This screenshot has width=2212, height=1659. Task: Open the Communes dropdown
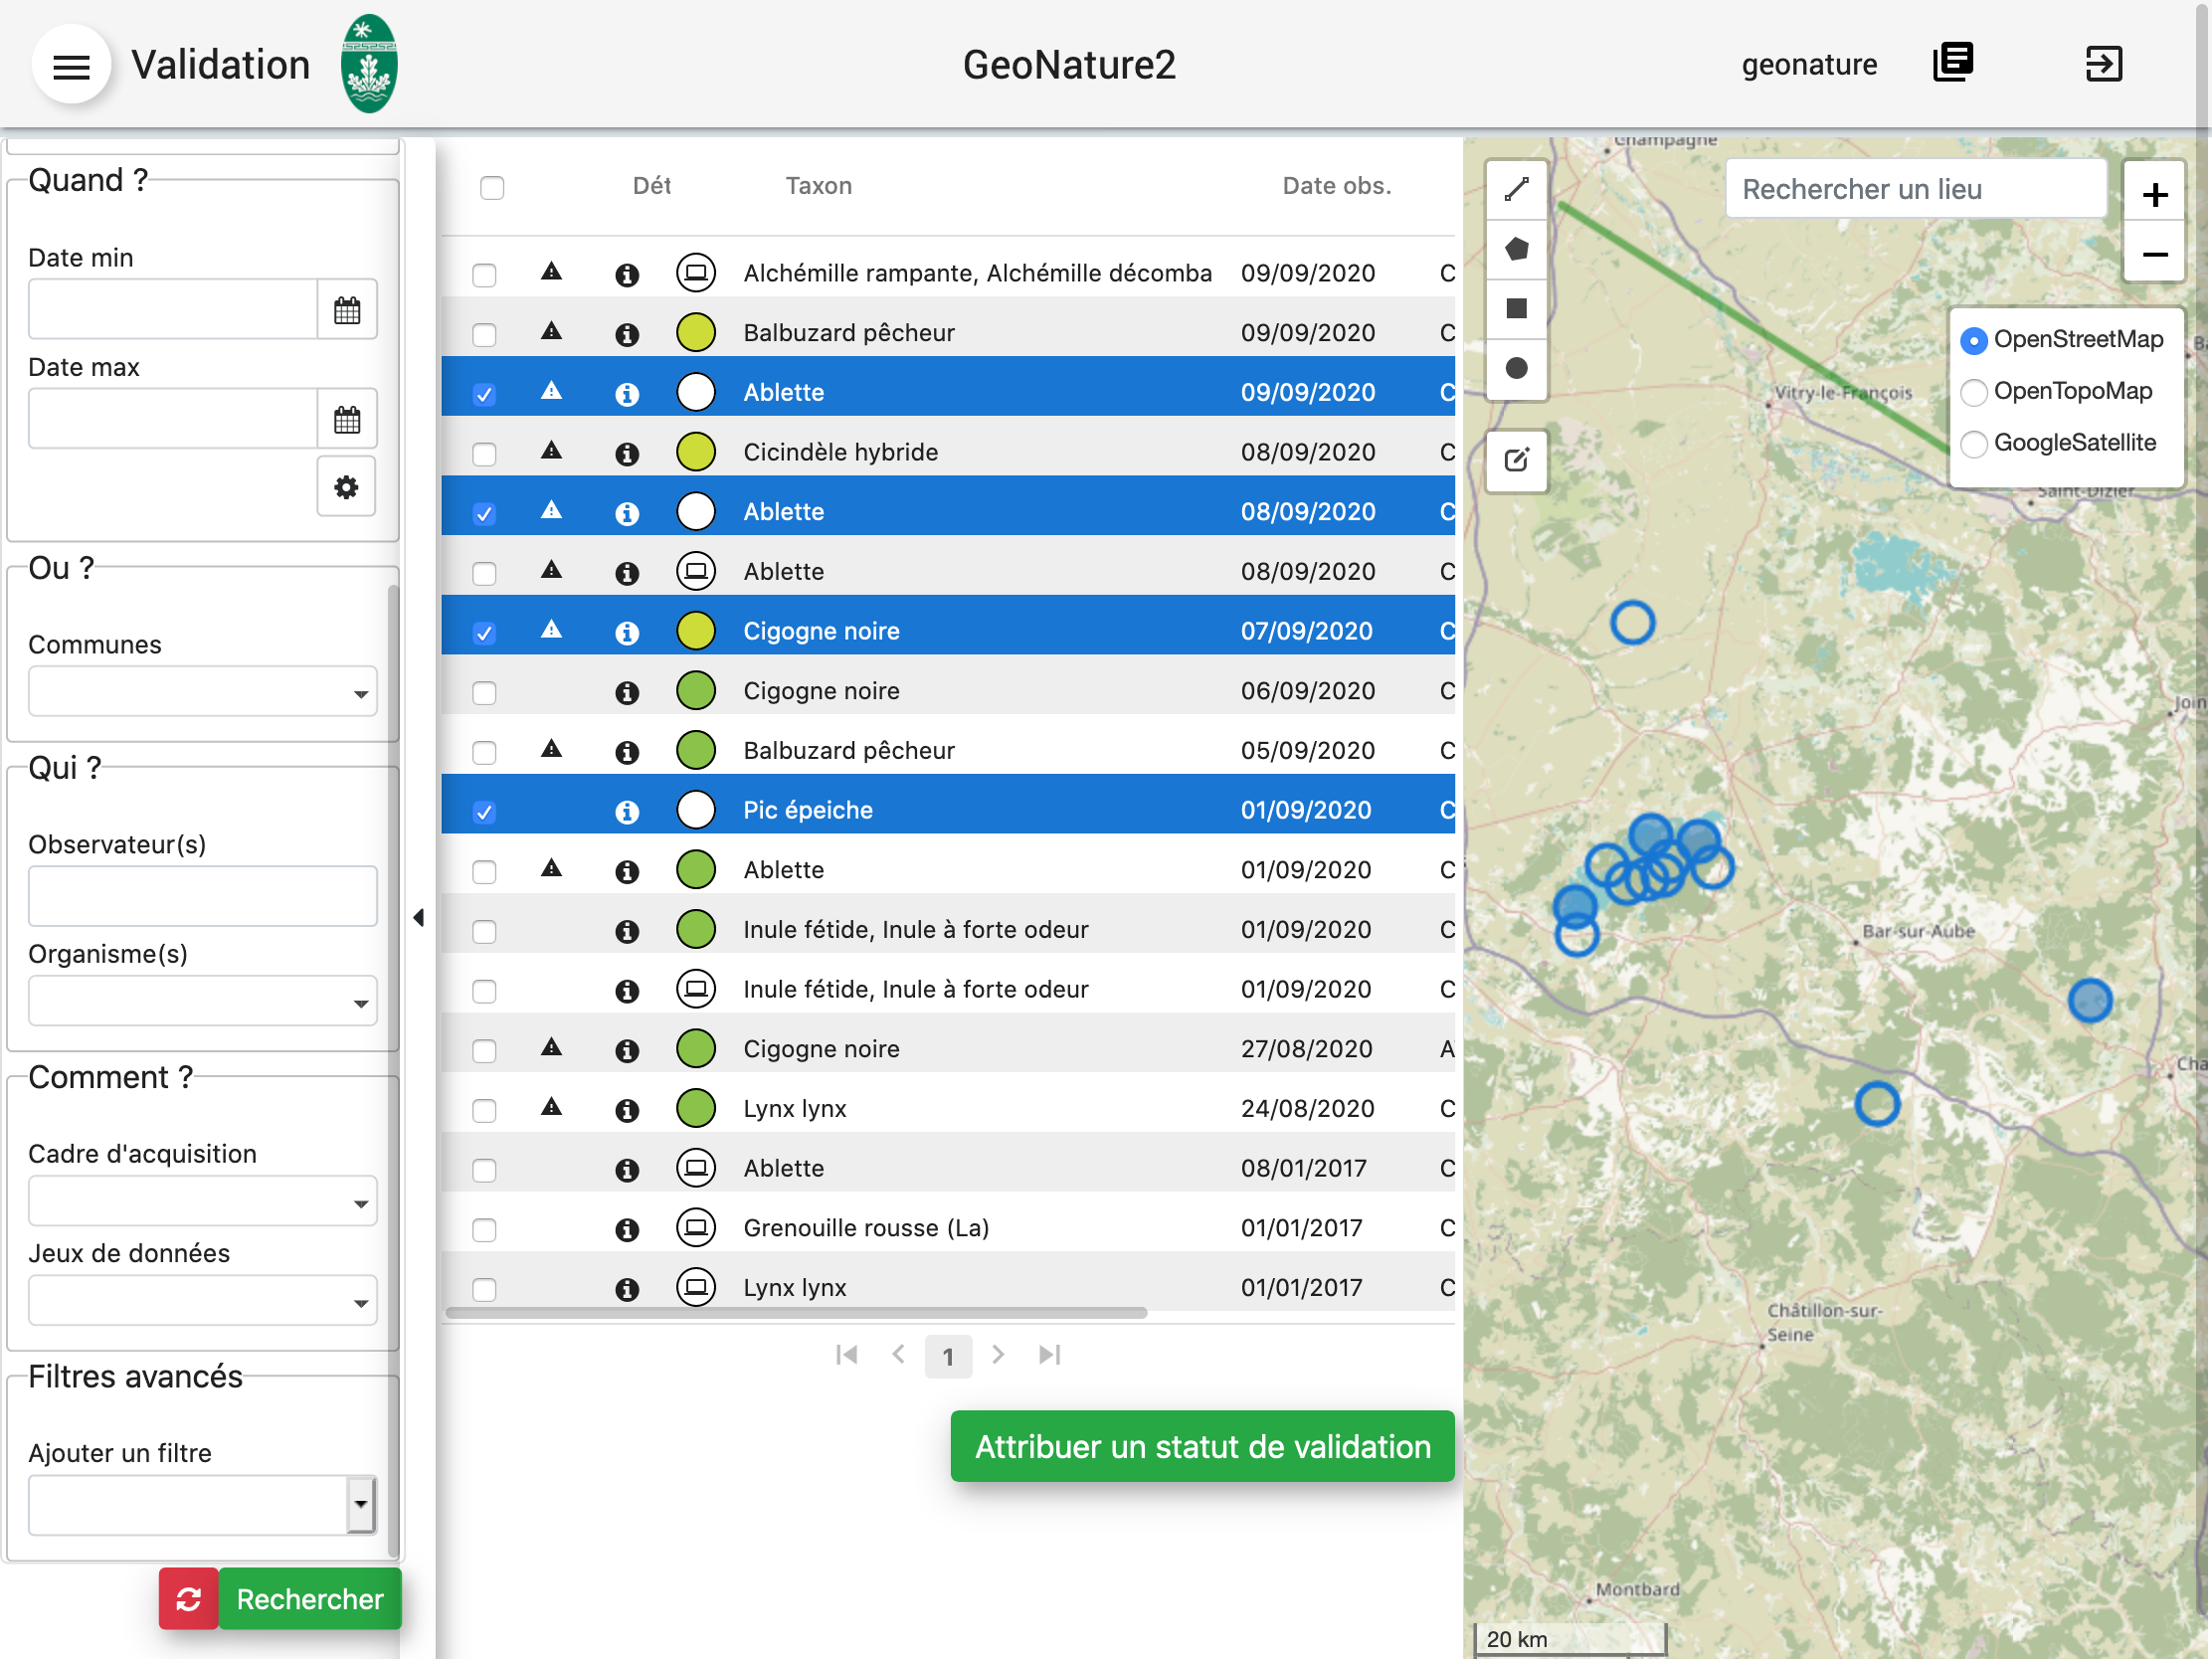203,692
